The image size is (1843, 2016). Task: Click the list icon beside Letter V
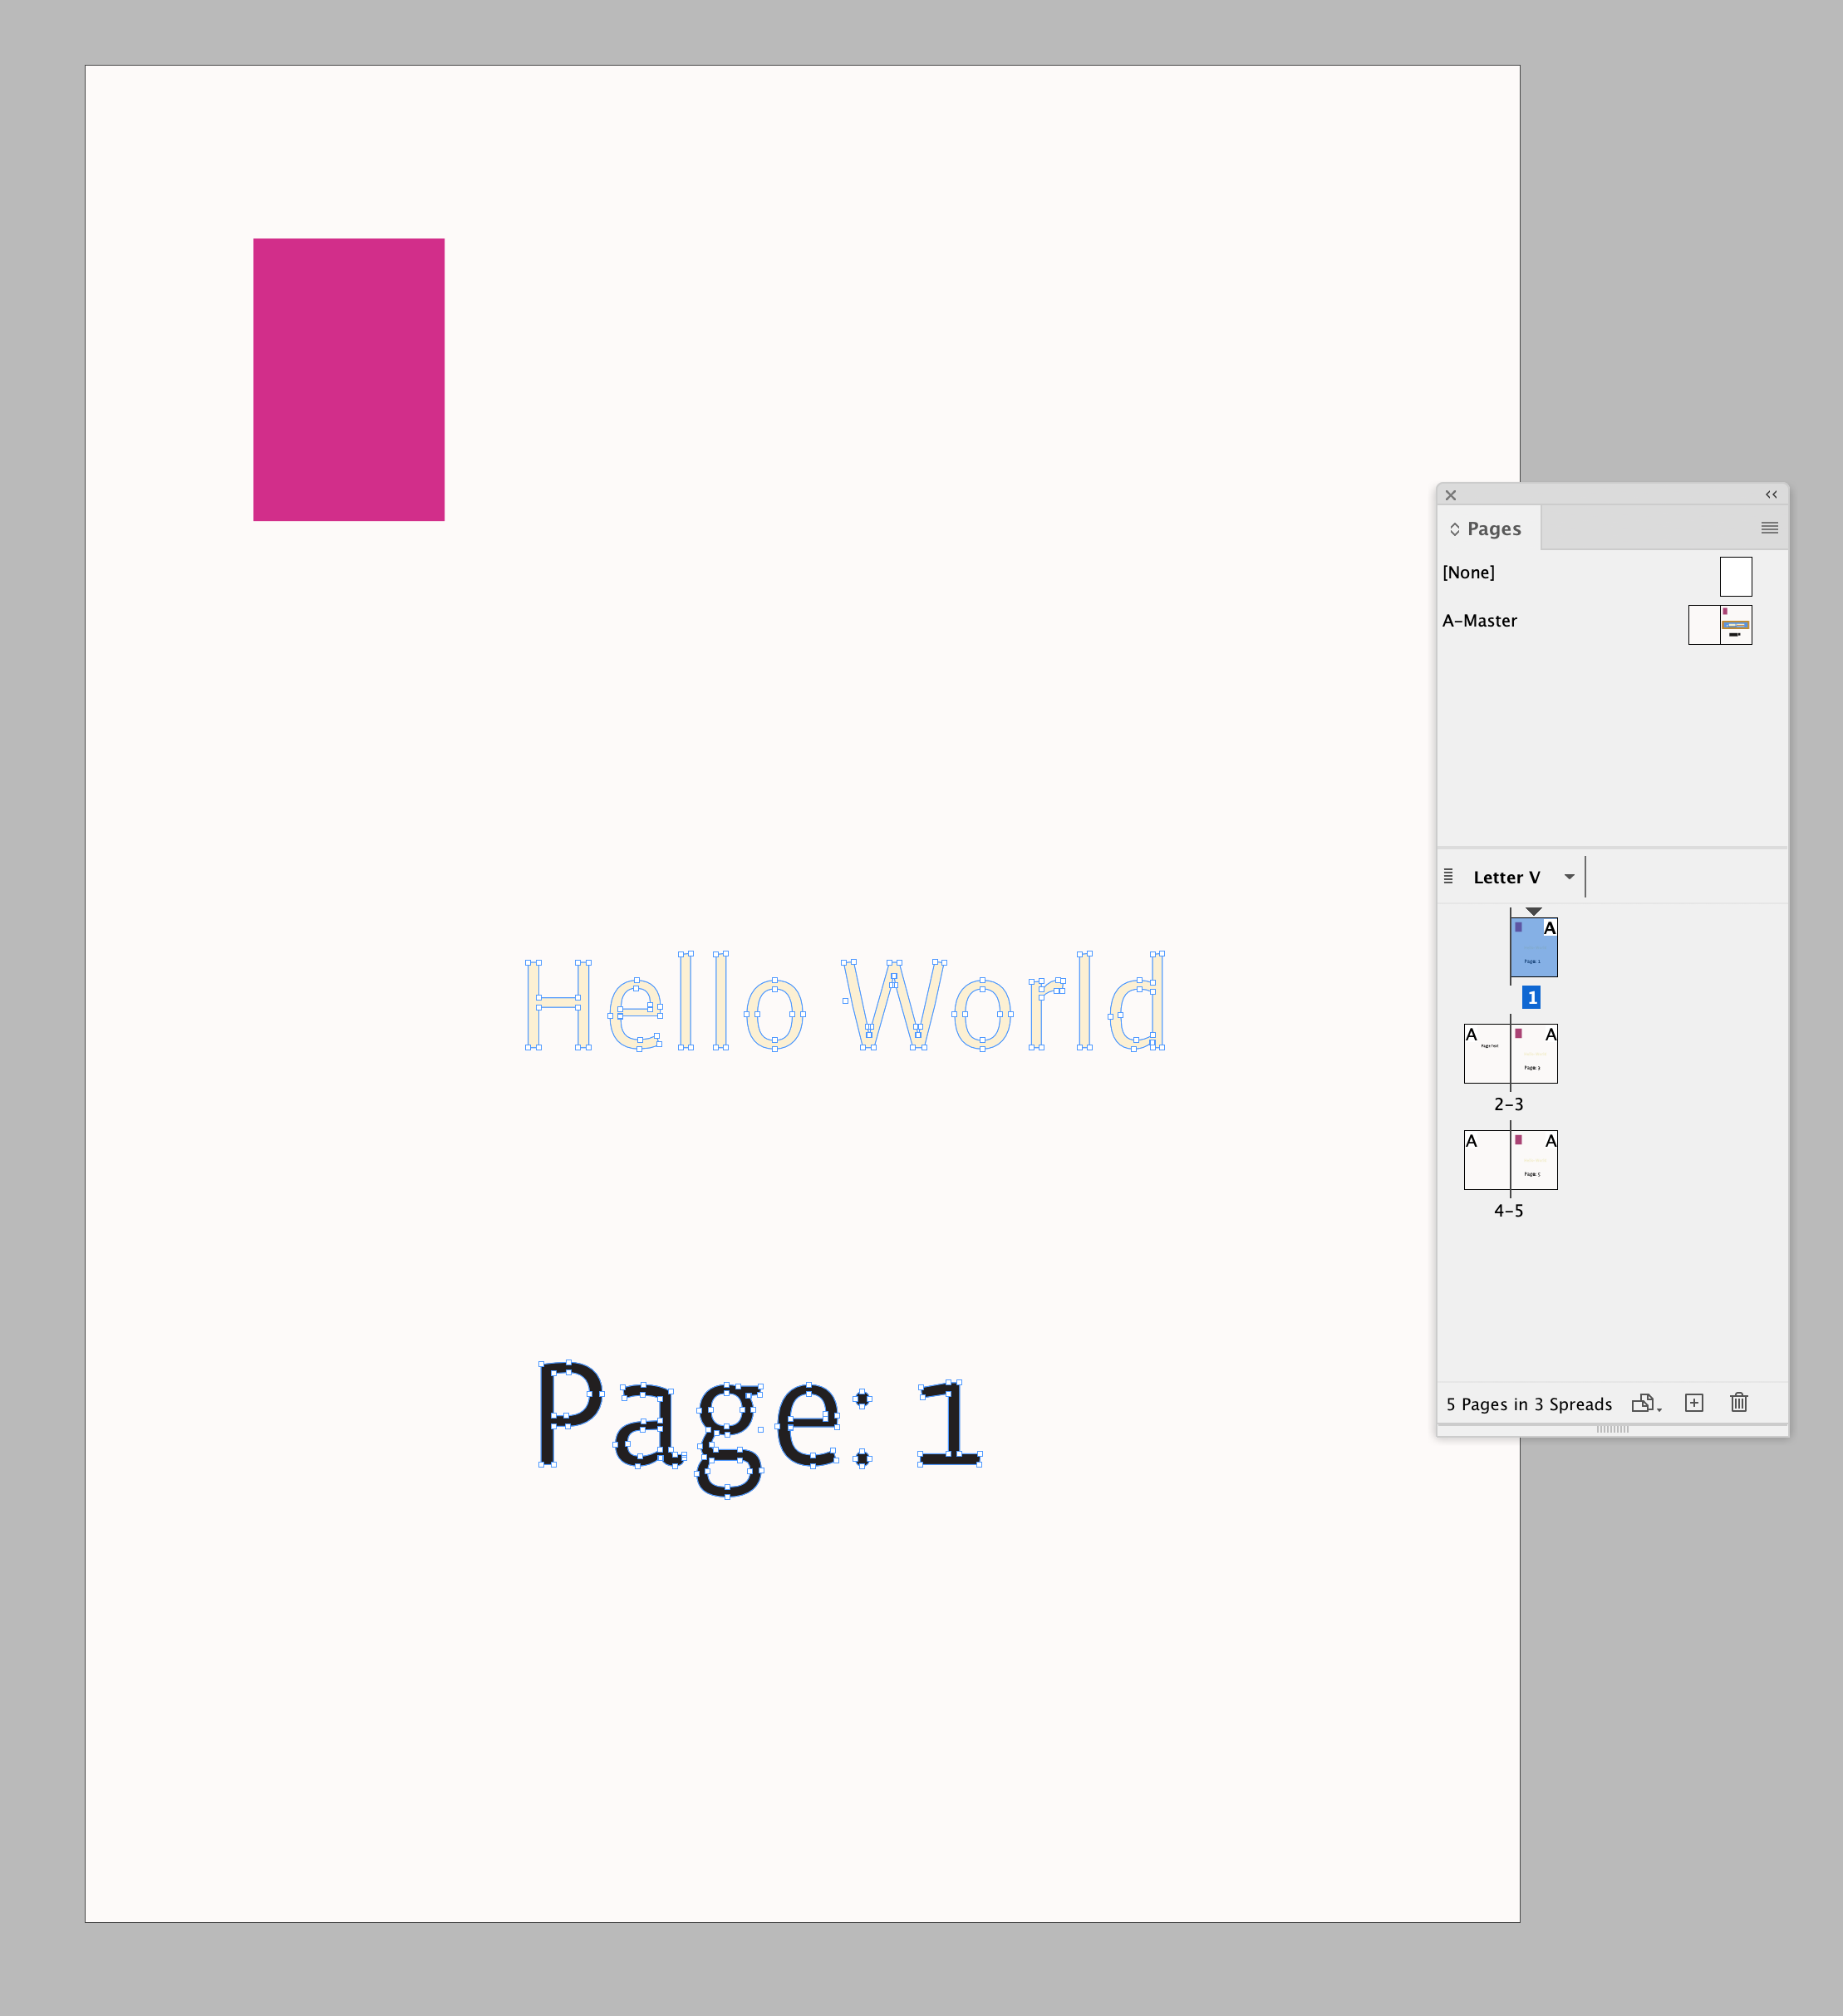pyautogui.click(x=1449, y=876)
